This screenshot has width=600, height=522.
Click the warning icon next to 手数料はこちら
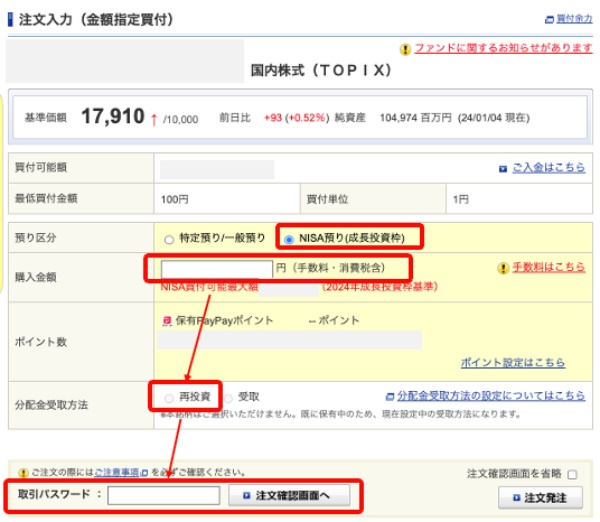pos(503,268)
